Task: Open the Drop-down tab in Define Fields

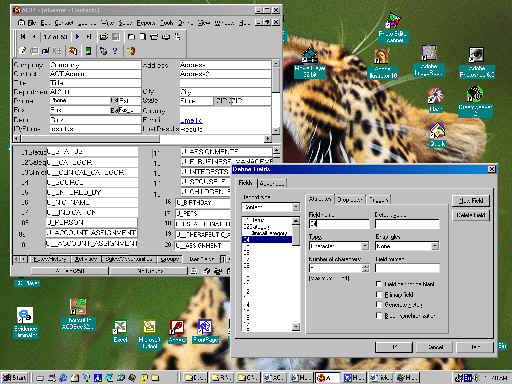Action: [350, 200]
